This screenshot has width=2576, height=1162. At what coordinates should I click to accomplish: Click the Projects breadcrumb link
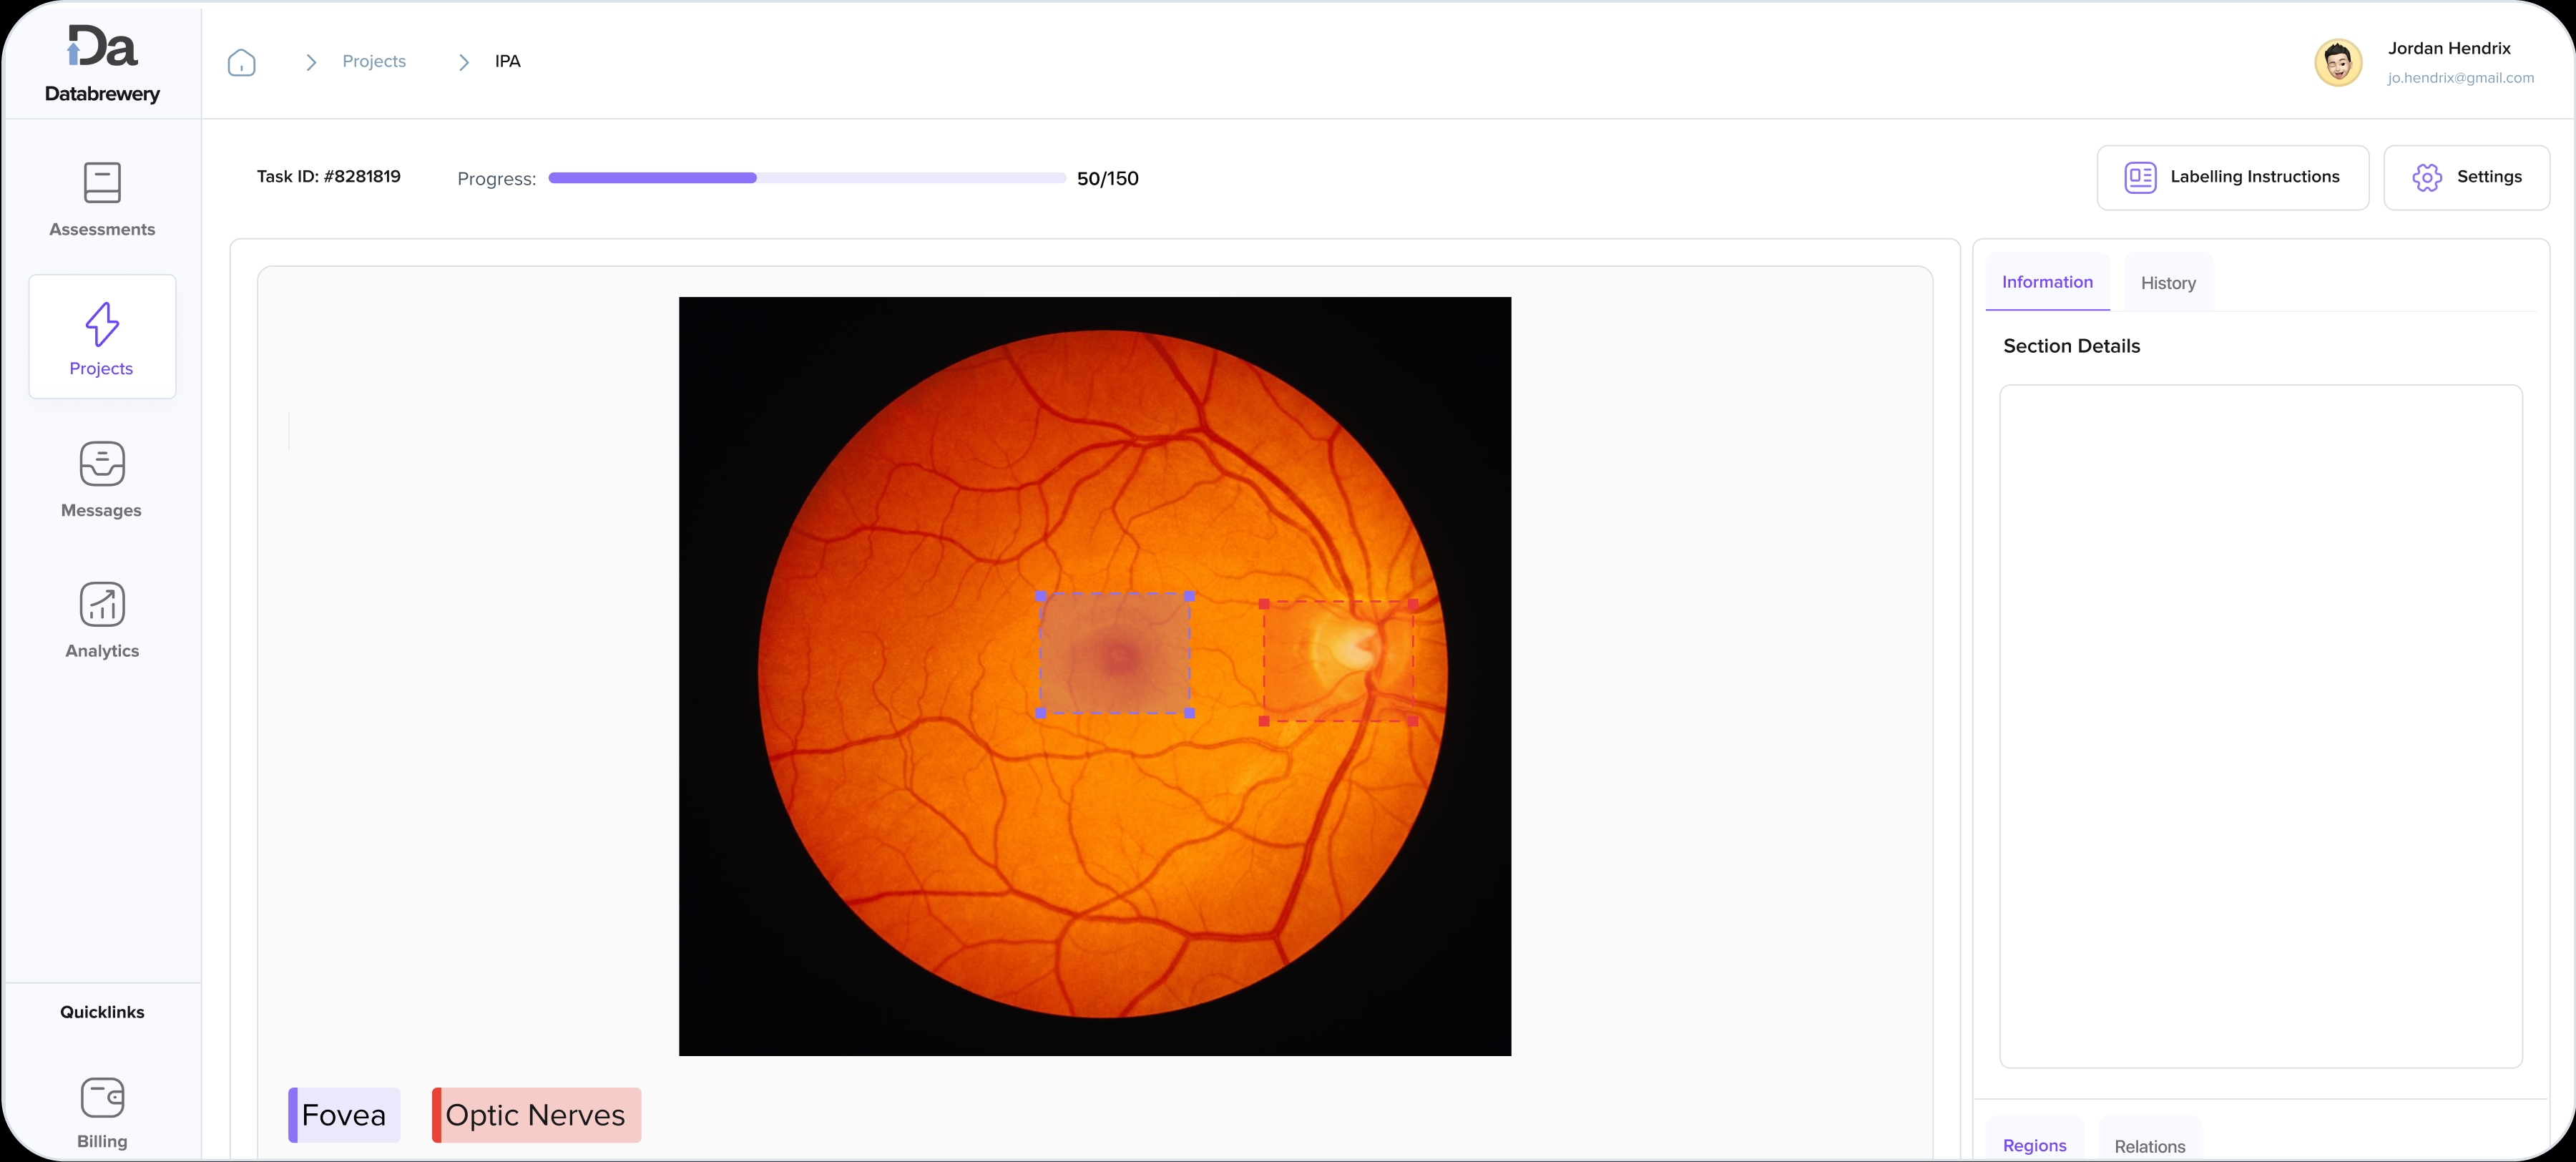point(374,61)
